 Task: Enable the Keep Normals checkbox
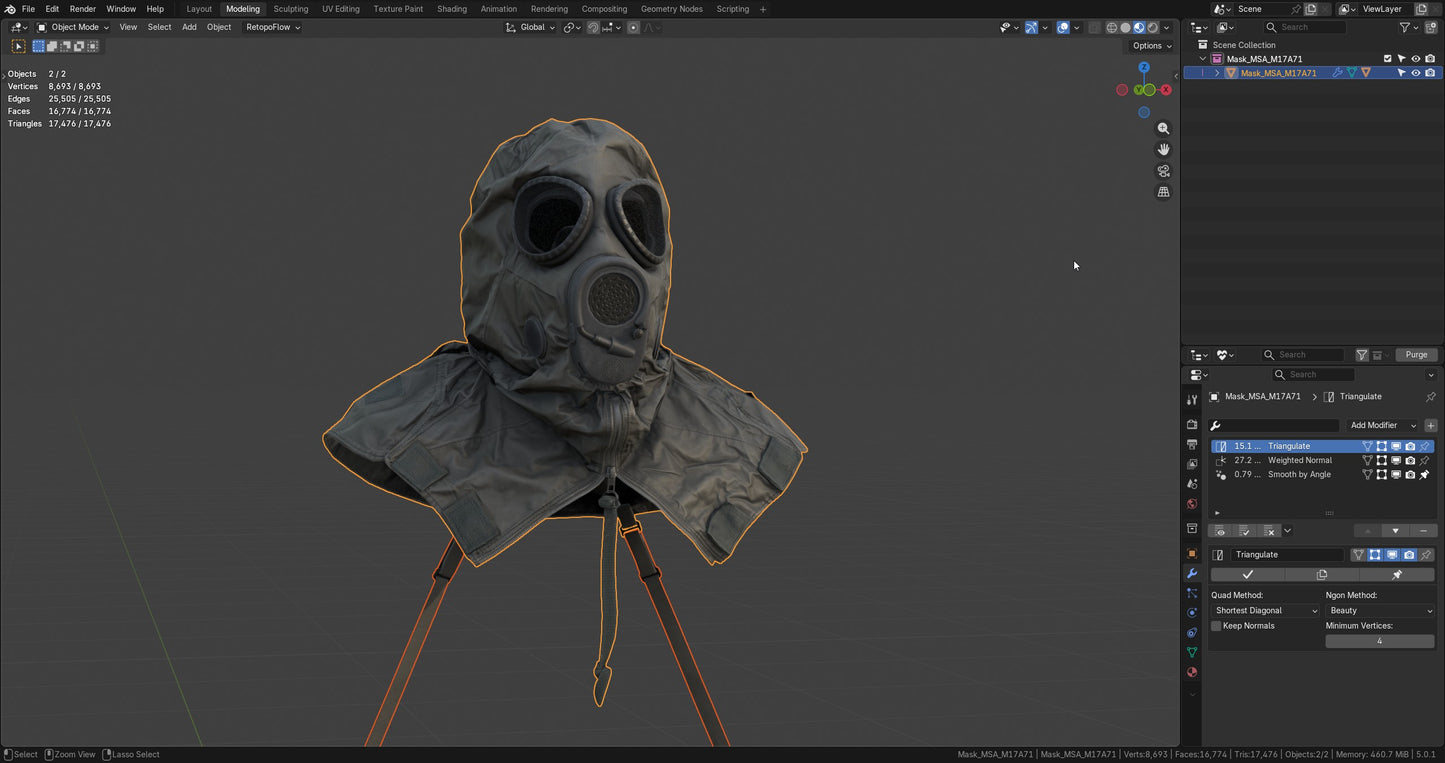pyautogui.click(x=1217, y=626)
